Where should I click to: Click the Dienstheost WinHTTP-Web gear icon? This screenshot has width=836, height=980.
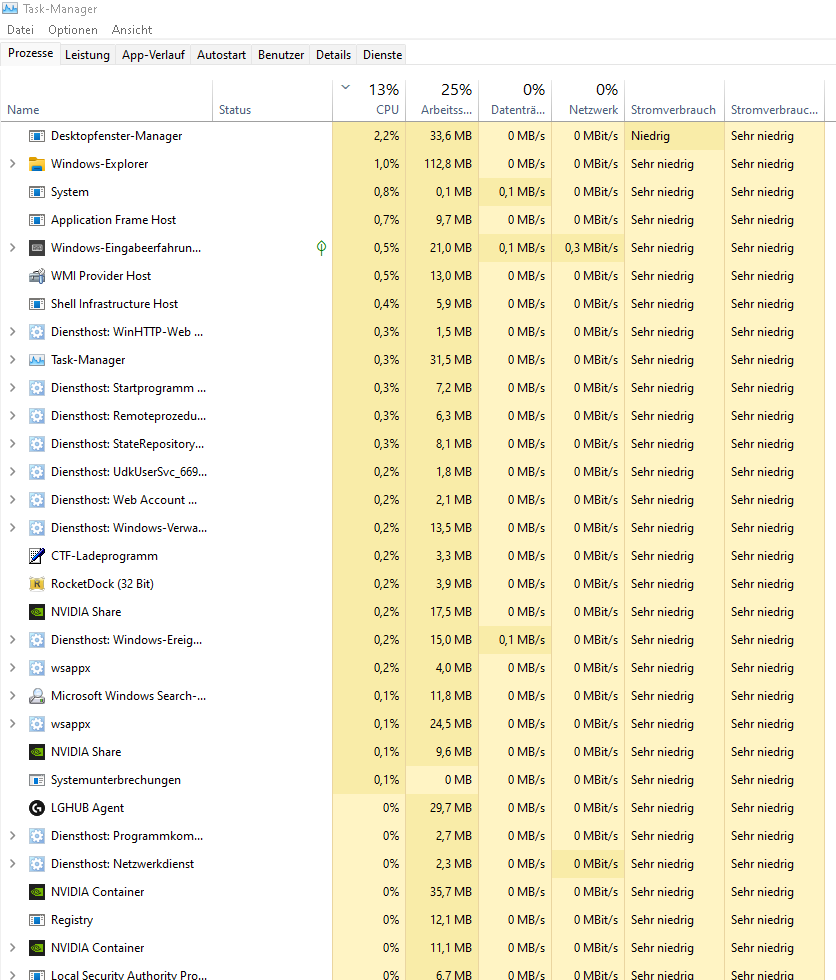click(x=37, y=332)
